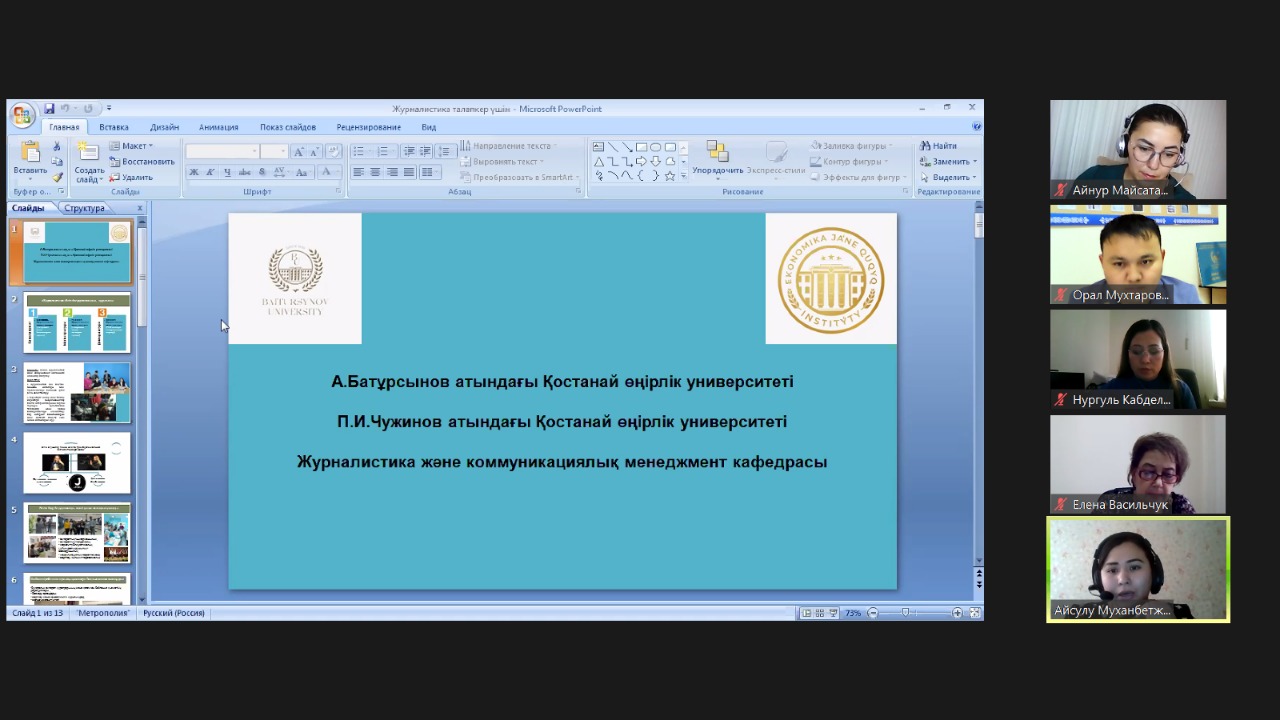Open the Показ слайдов ribbon tab
This screenshot has height=720, width=1280.
point(288,127)
